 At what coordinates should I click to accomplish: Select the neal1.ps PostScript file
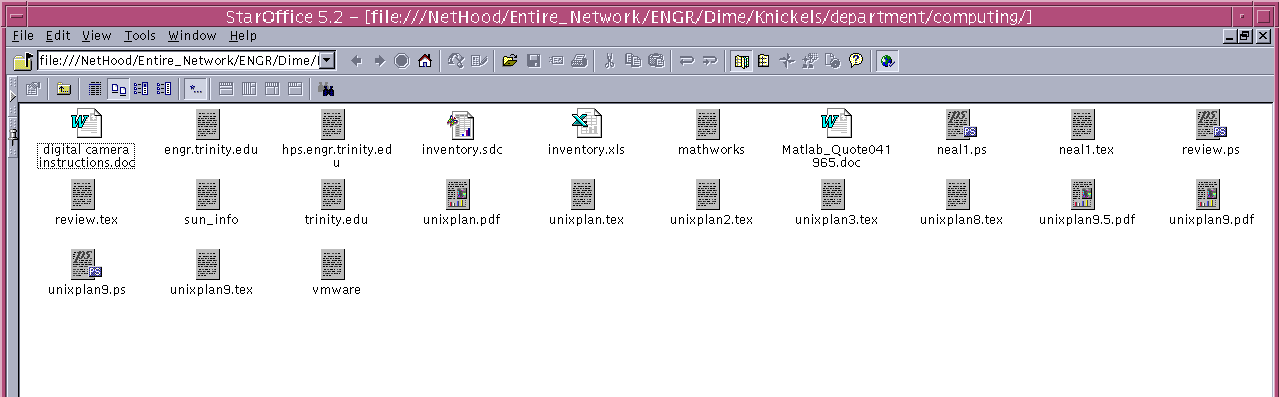coord(961,133)
